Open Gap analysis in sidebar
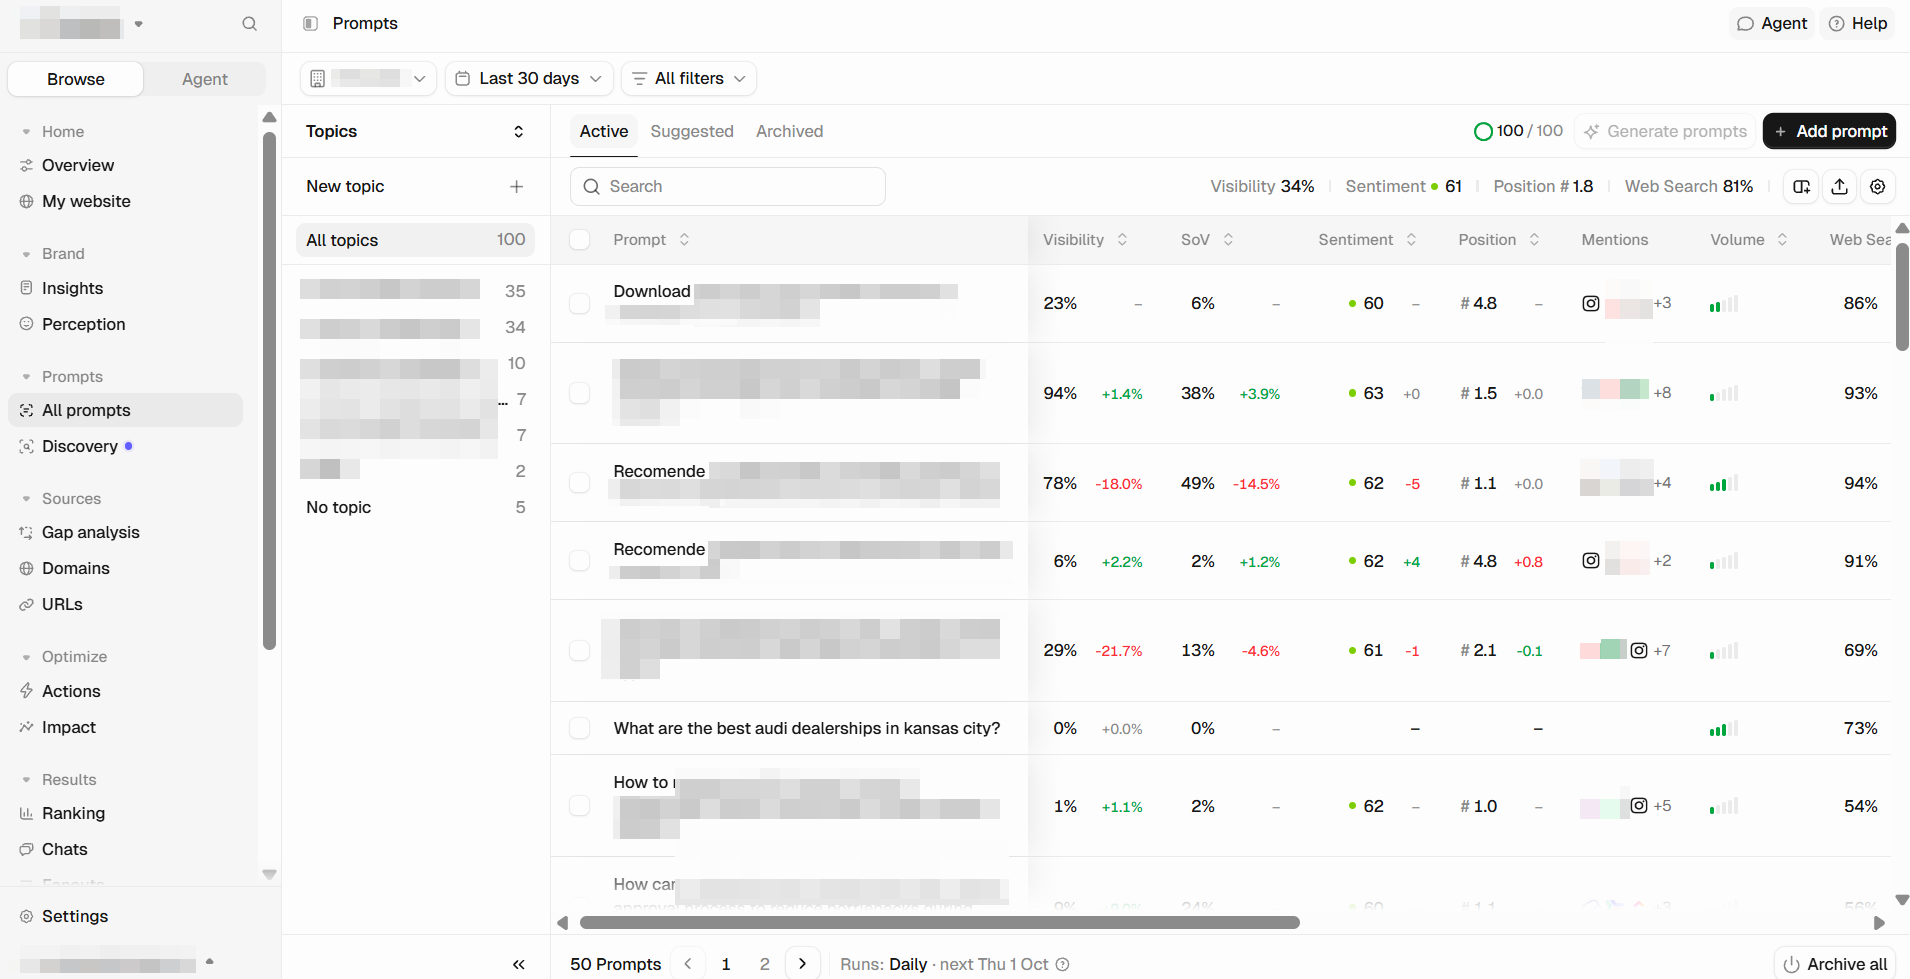The image size is (1910, 979). 90,532
